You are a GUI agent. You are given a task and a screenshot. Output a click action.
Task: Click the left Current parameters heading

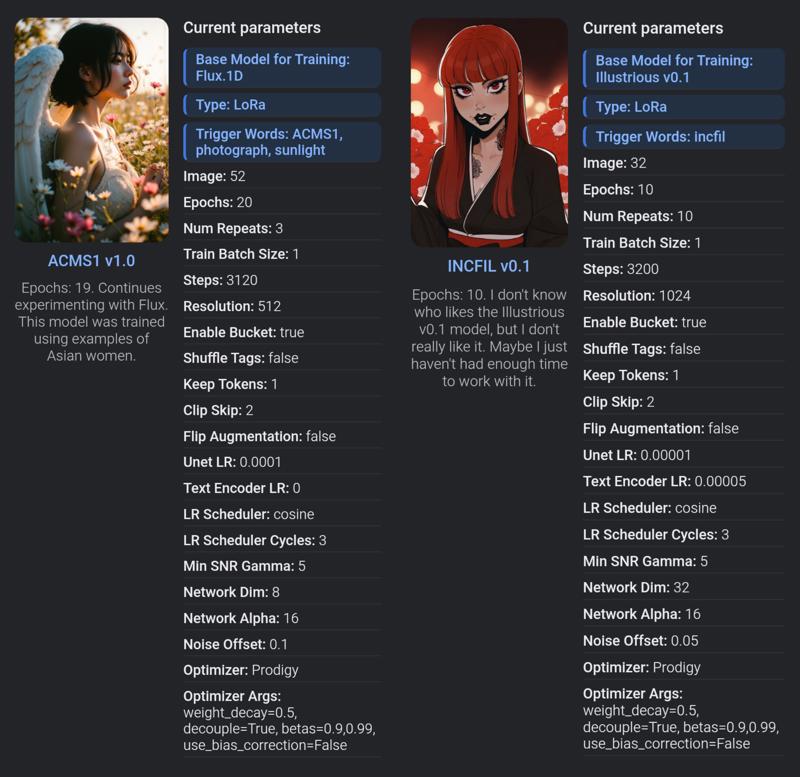click(252, 28)
